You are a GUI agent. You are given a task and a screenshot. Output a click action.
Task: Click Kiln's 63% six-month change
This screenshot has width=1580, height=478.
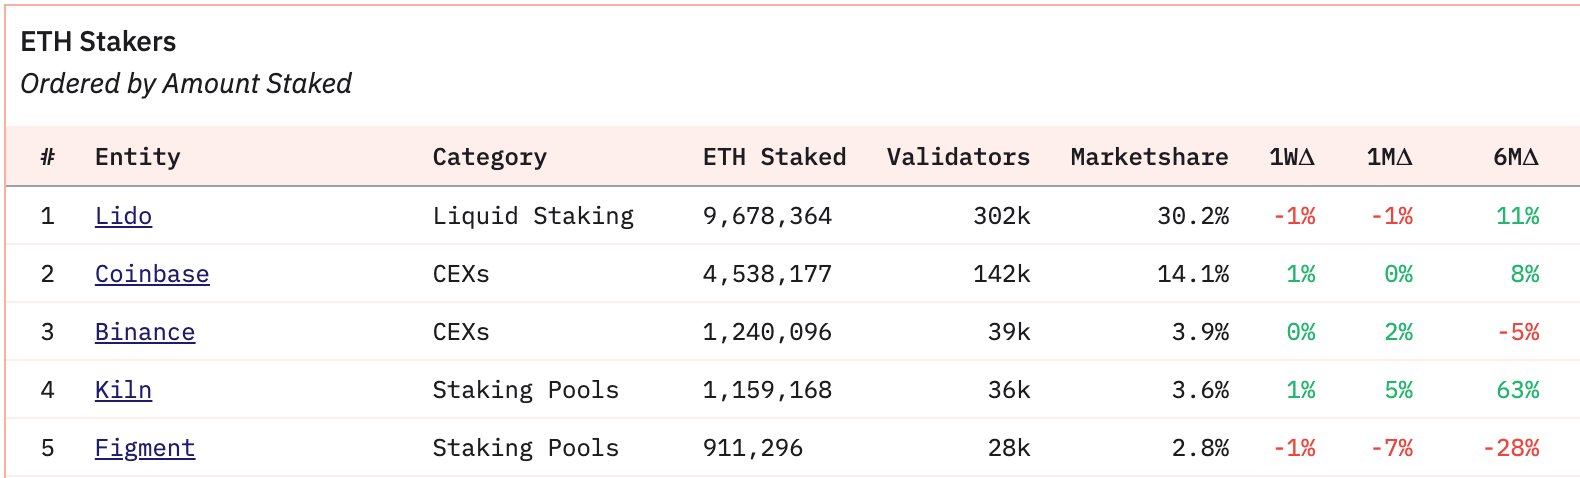[x=1518, y=390]
